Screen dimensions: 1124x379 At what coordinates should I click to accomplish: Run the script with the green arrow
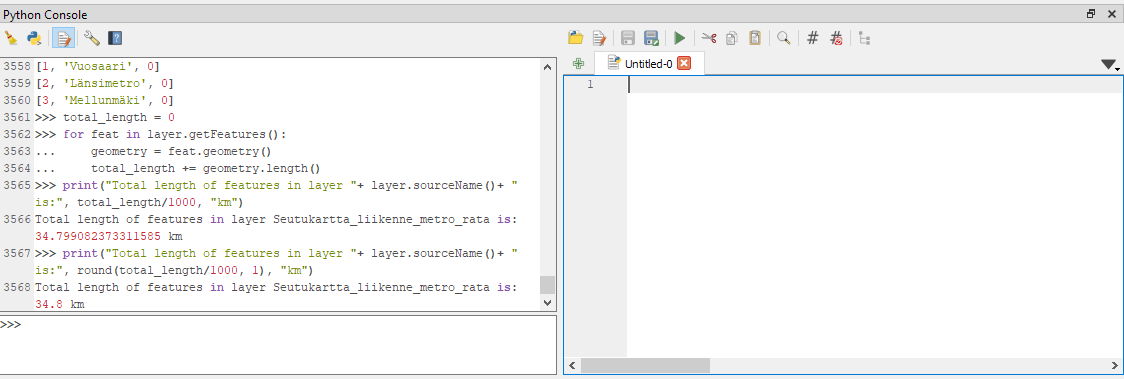click(x=680, y=38)
